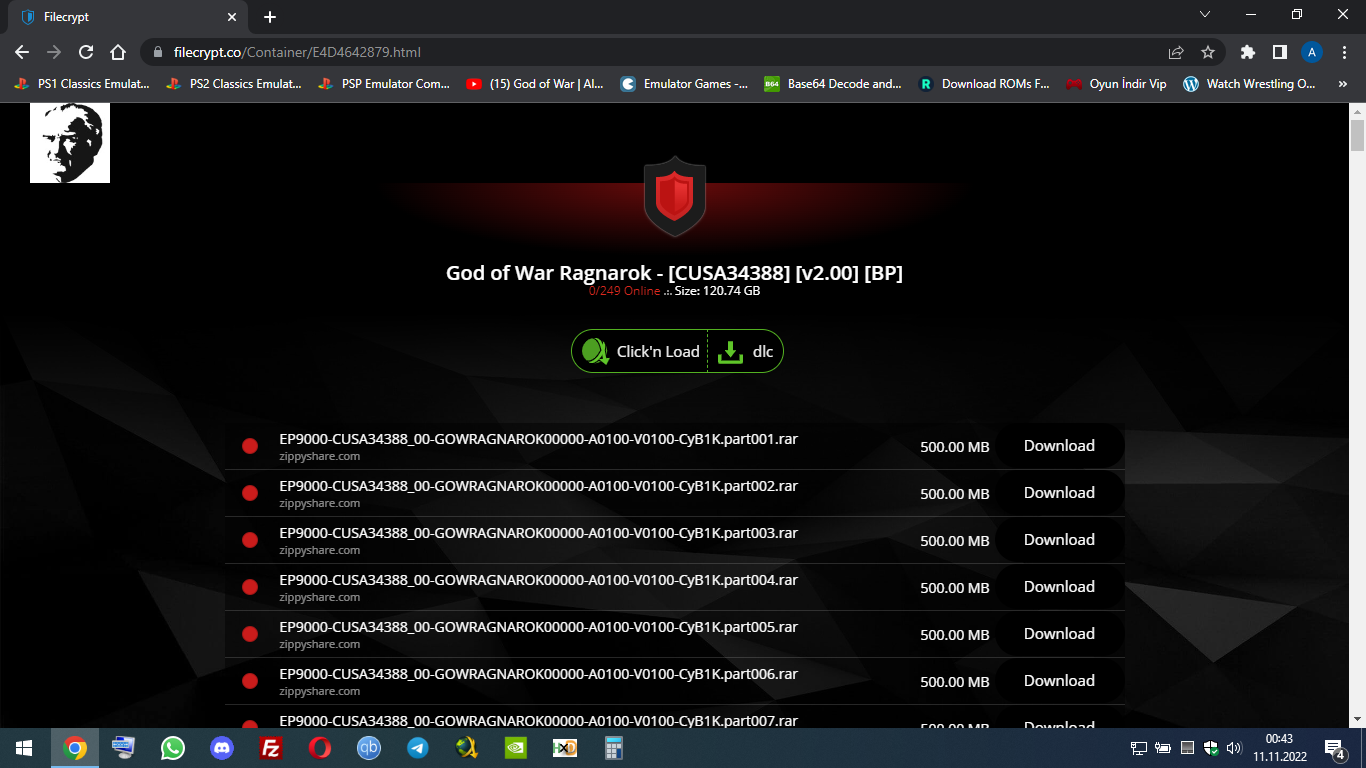Open the 'Base64 Decode and...' bookmark

pyautogui.click(x=833, y=84)
